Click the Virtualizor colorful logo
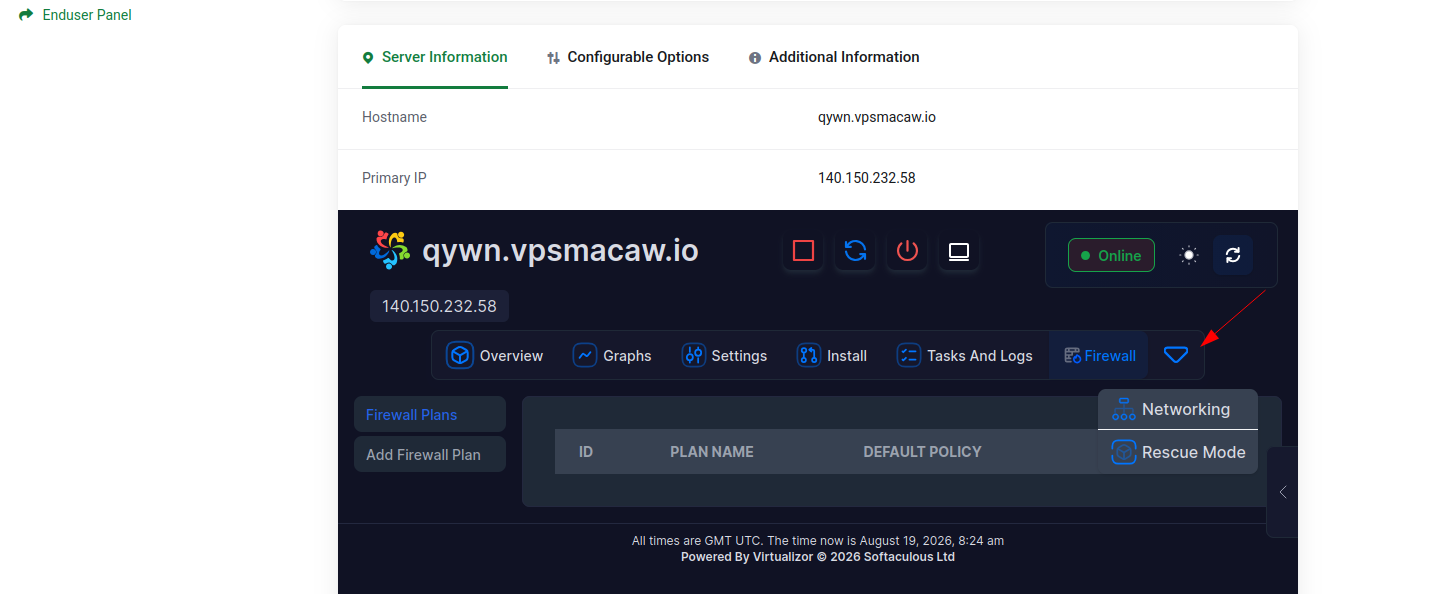This screenshot has height=594, width=1452. pyautogui.click(x=390, y=250)
